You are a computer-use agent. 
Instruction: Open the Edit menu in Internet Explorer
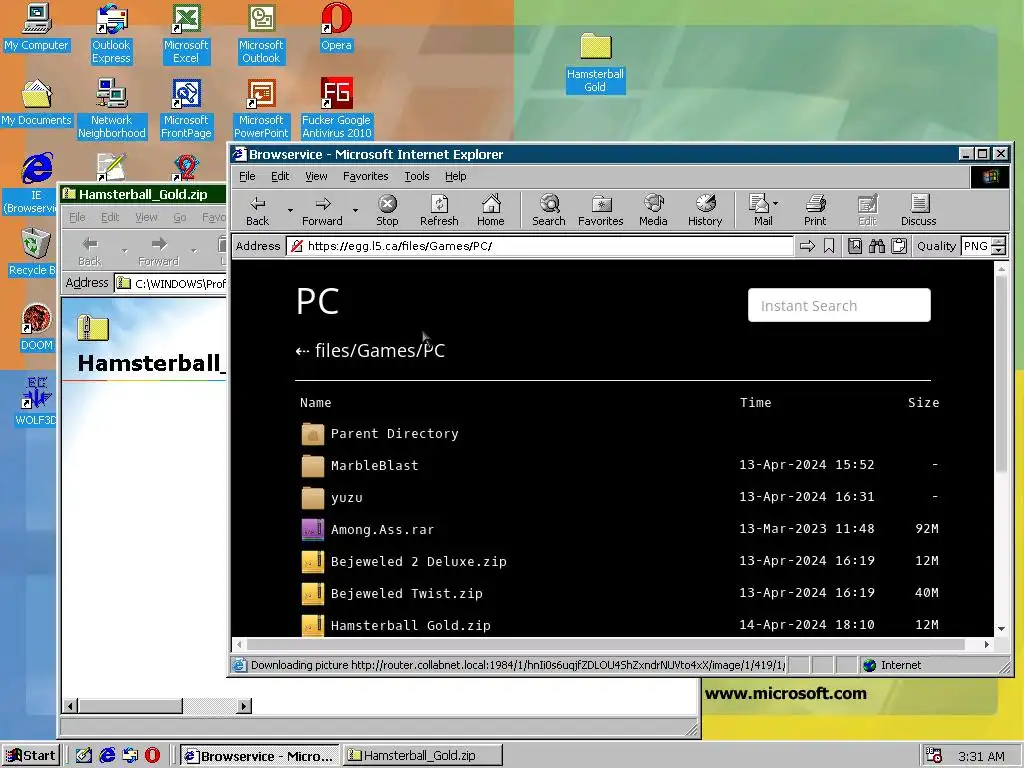[280, 176]
